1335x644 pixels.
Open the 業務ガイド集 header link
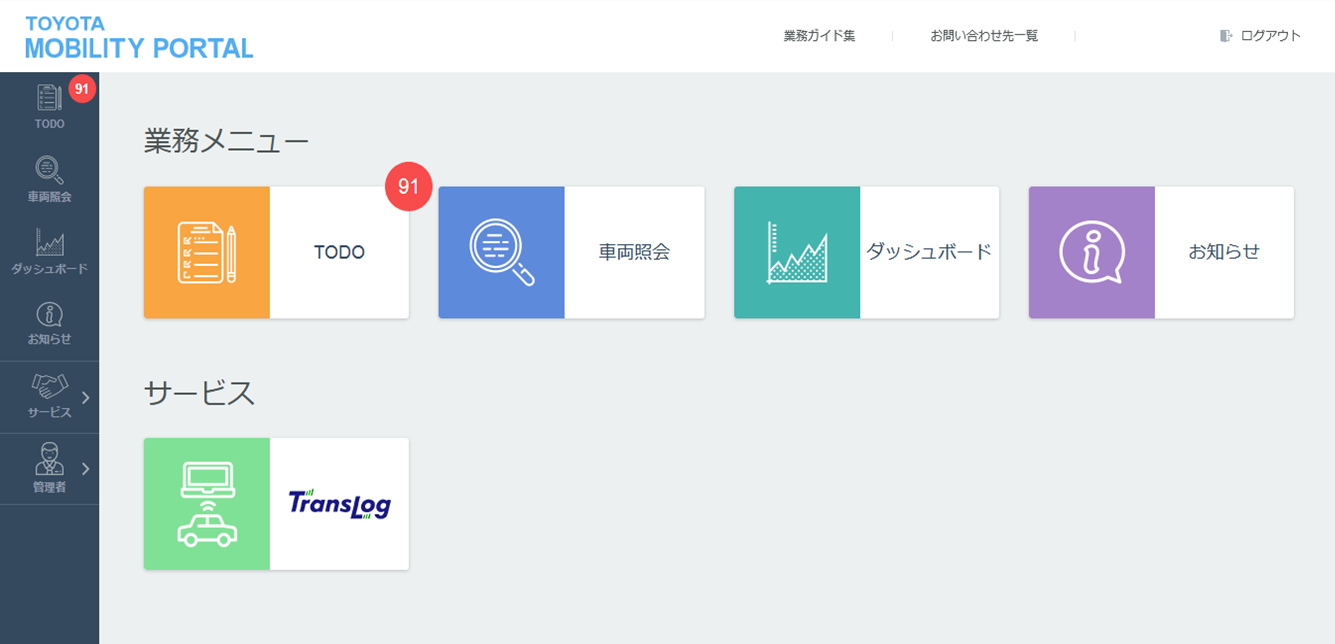(x=819, y=36)
